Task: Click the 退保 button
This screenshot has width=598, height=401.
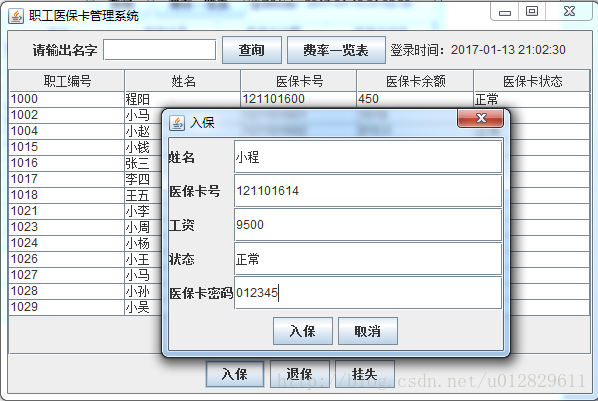Action: pos(300,374)
